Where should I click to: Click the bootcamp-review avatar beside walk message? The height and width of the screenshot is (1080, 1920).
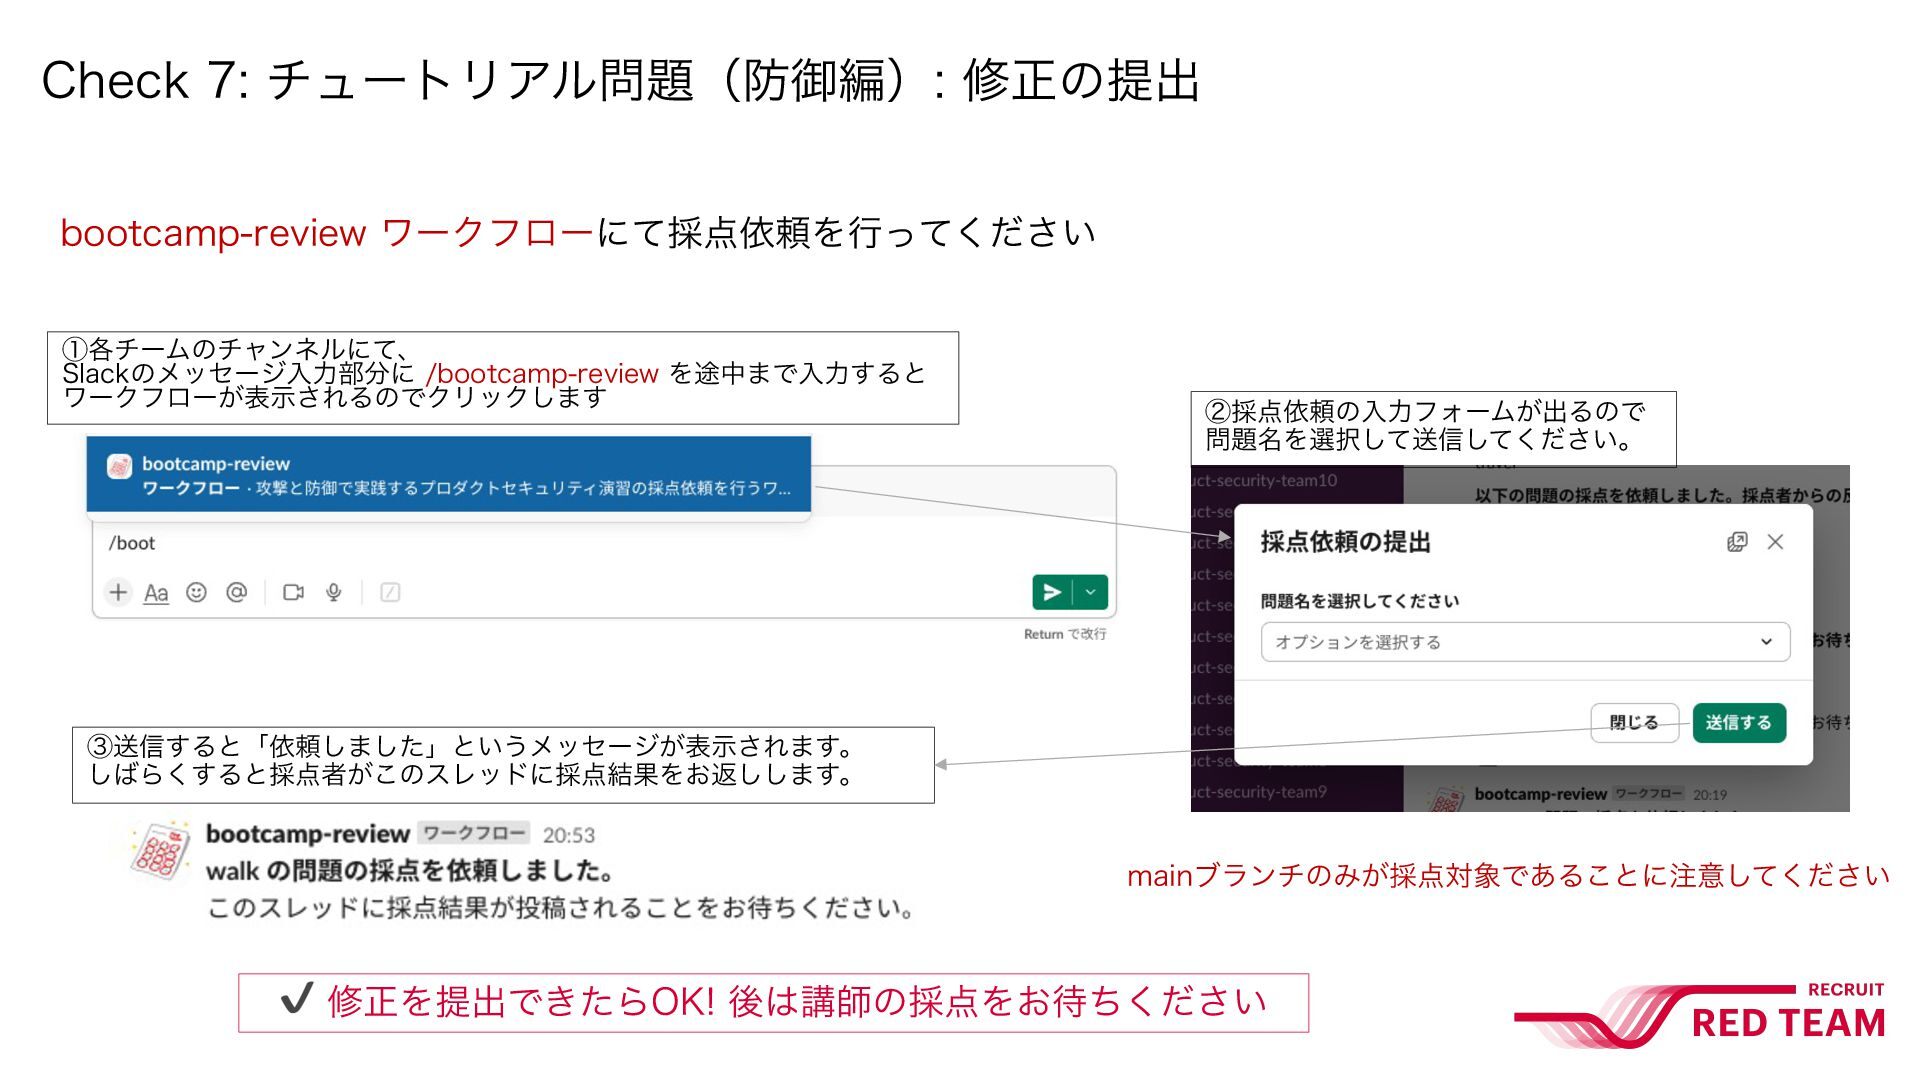[x=160, y=852]
